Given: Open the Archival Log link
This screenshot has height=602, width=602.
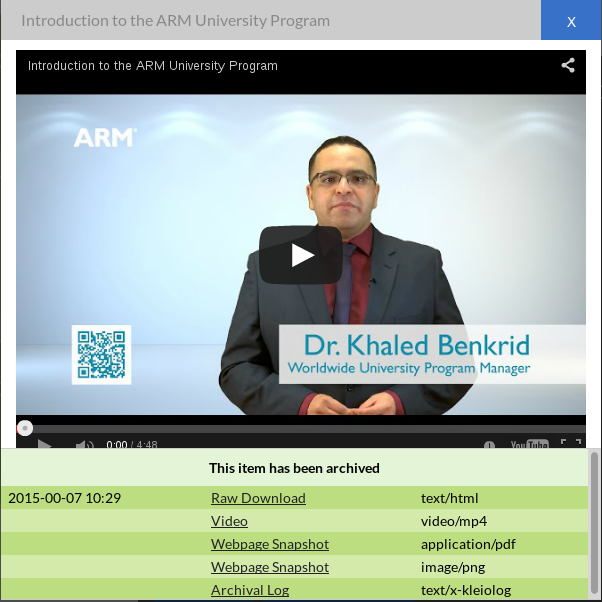Looking at the screenshot, I should [x=250, y=590].
